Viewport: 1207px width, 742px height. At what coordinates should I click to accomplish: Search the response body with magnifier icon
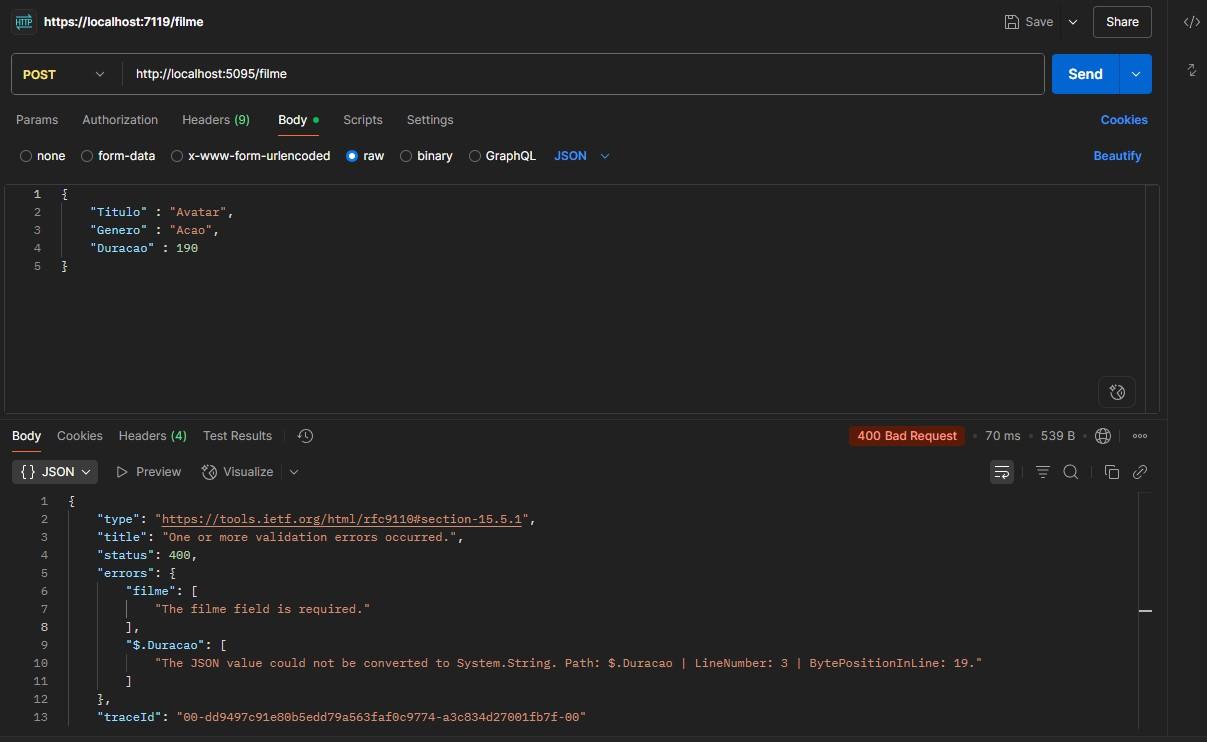click(1071, 472)
